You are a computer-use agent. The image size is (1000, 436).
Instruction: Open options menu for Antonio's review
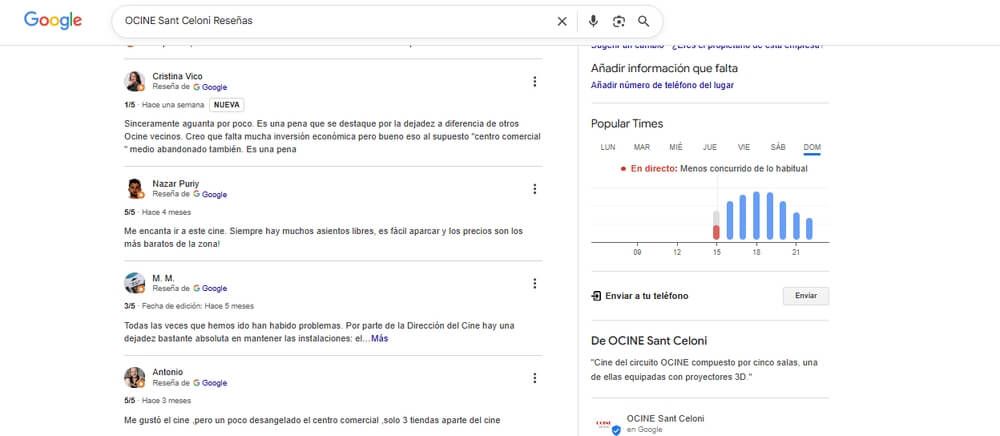pyautogui.click(x=534, y=378)
